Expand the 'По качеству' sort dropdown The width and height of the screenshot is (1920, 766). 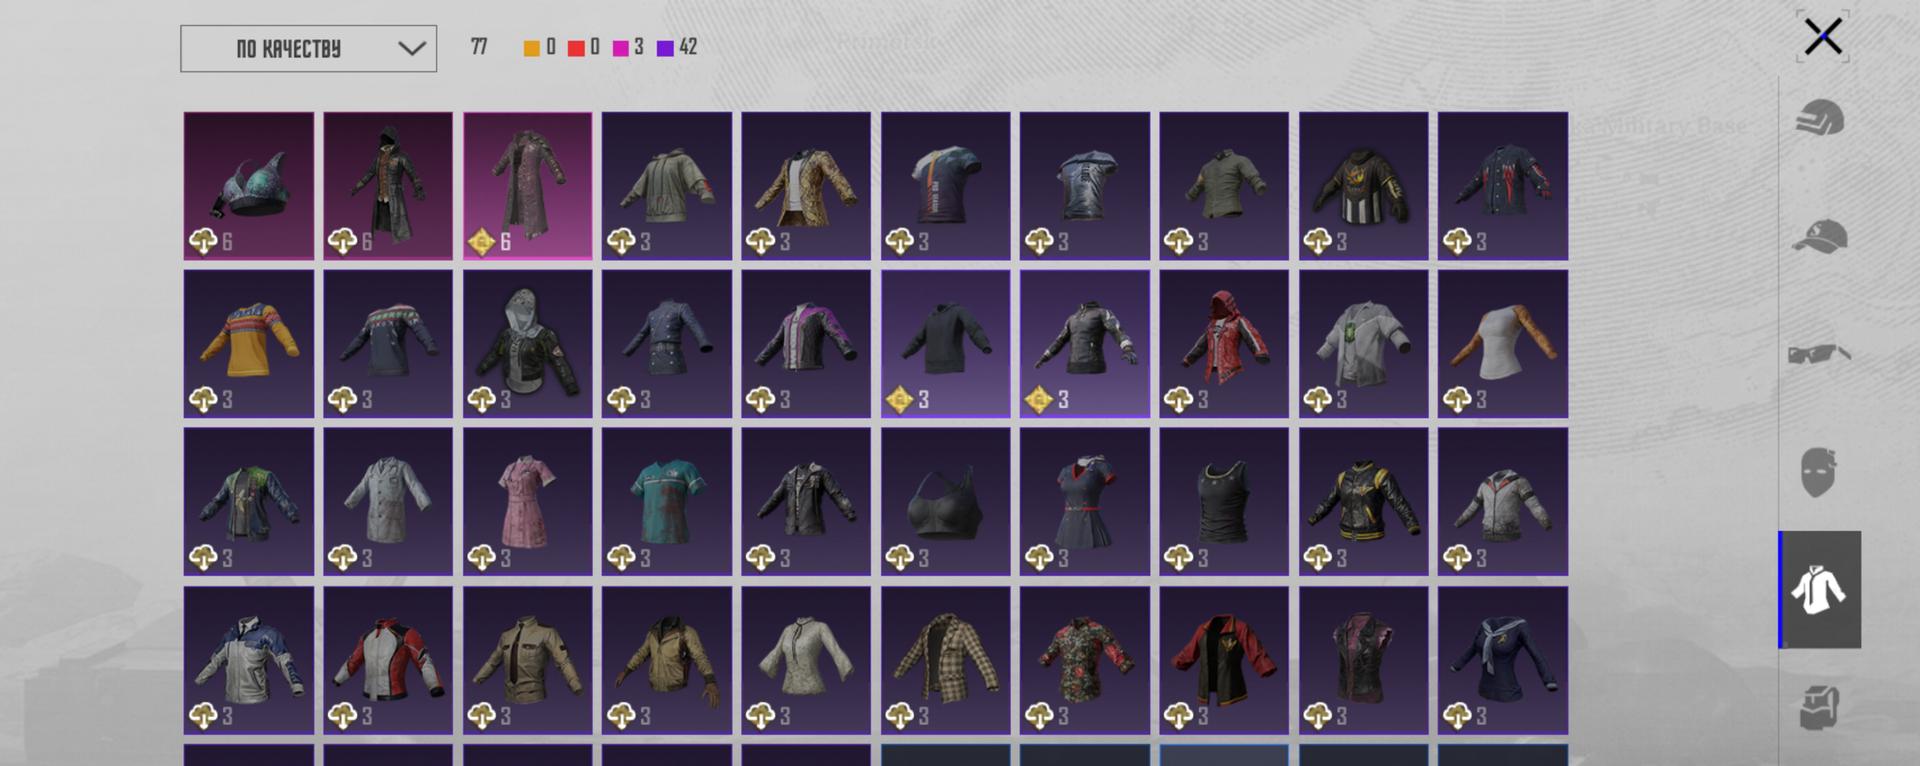click(x=308, y=48)
